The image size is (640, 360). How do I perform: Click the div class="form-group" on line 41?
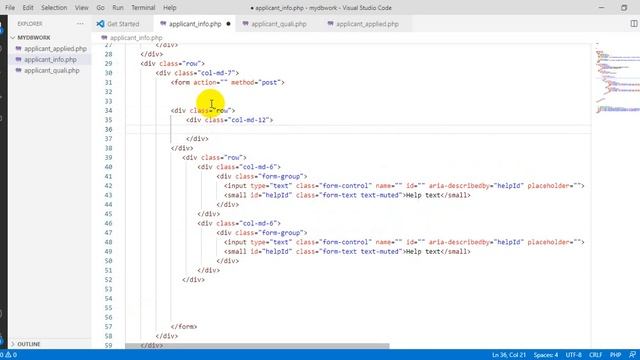pyautogui.click(x=262, y=176)
